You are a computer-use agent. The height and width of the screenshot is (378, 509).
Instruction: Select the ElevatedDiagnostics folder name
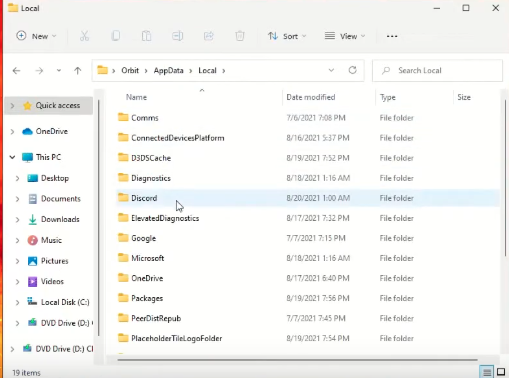pos(165,218)
